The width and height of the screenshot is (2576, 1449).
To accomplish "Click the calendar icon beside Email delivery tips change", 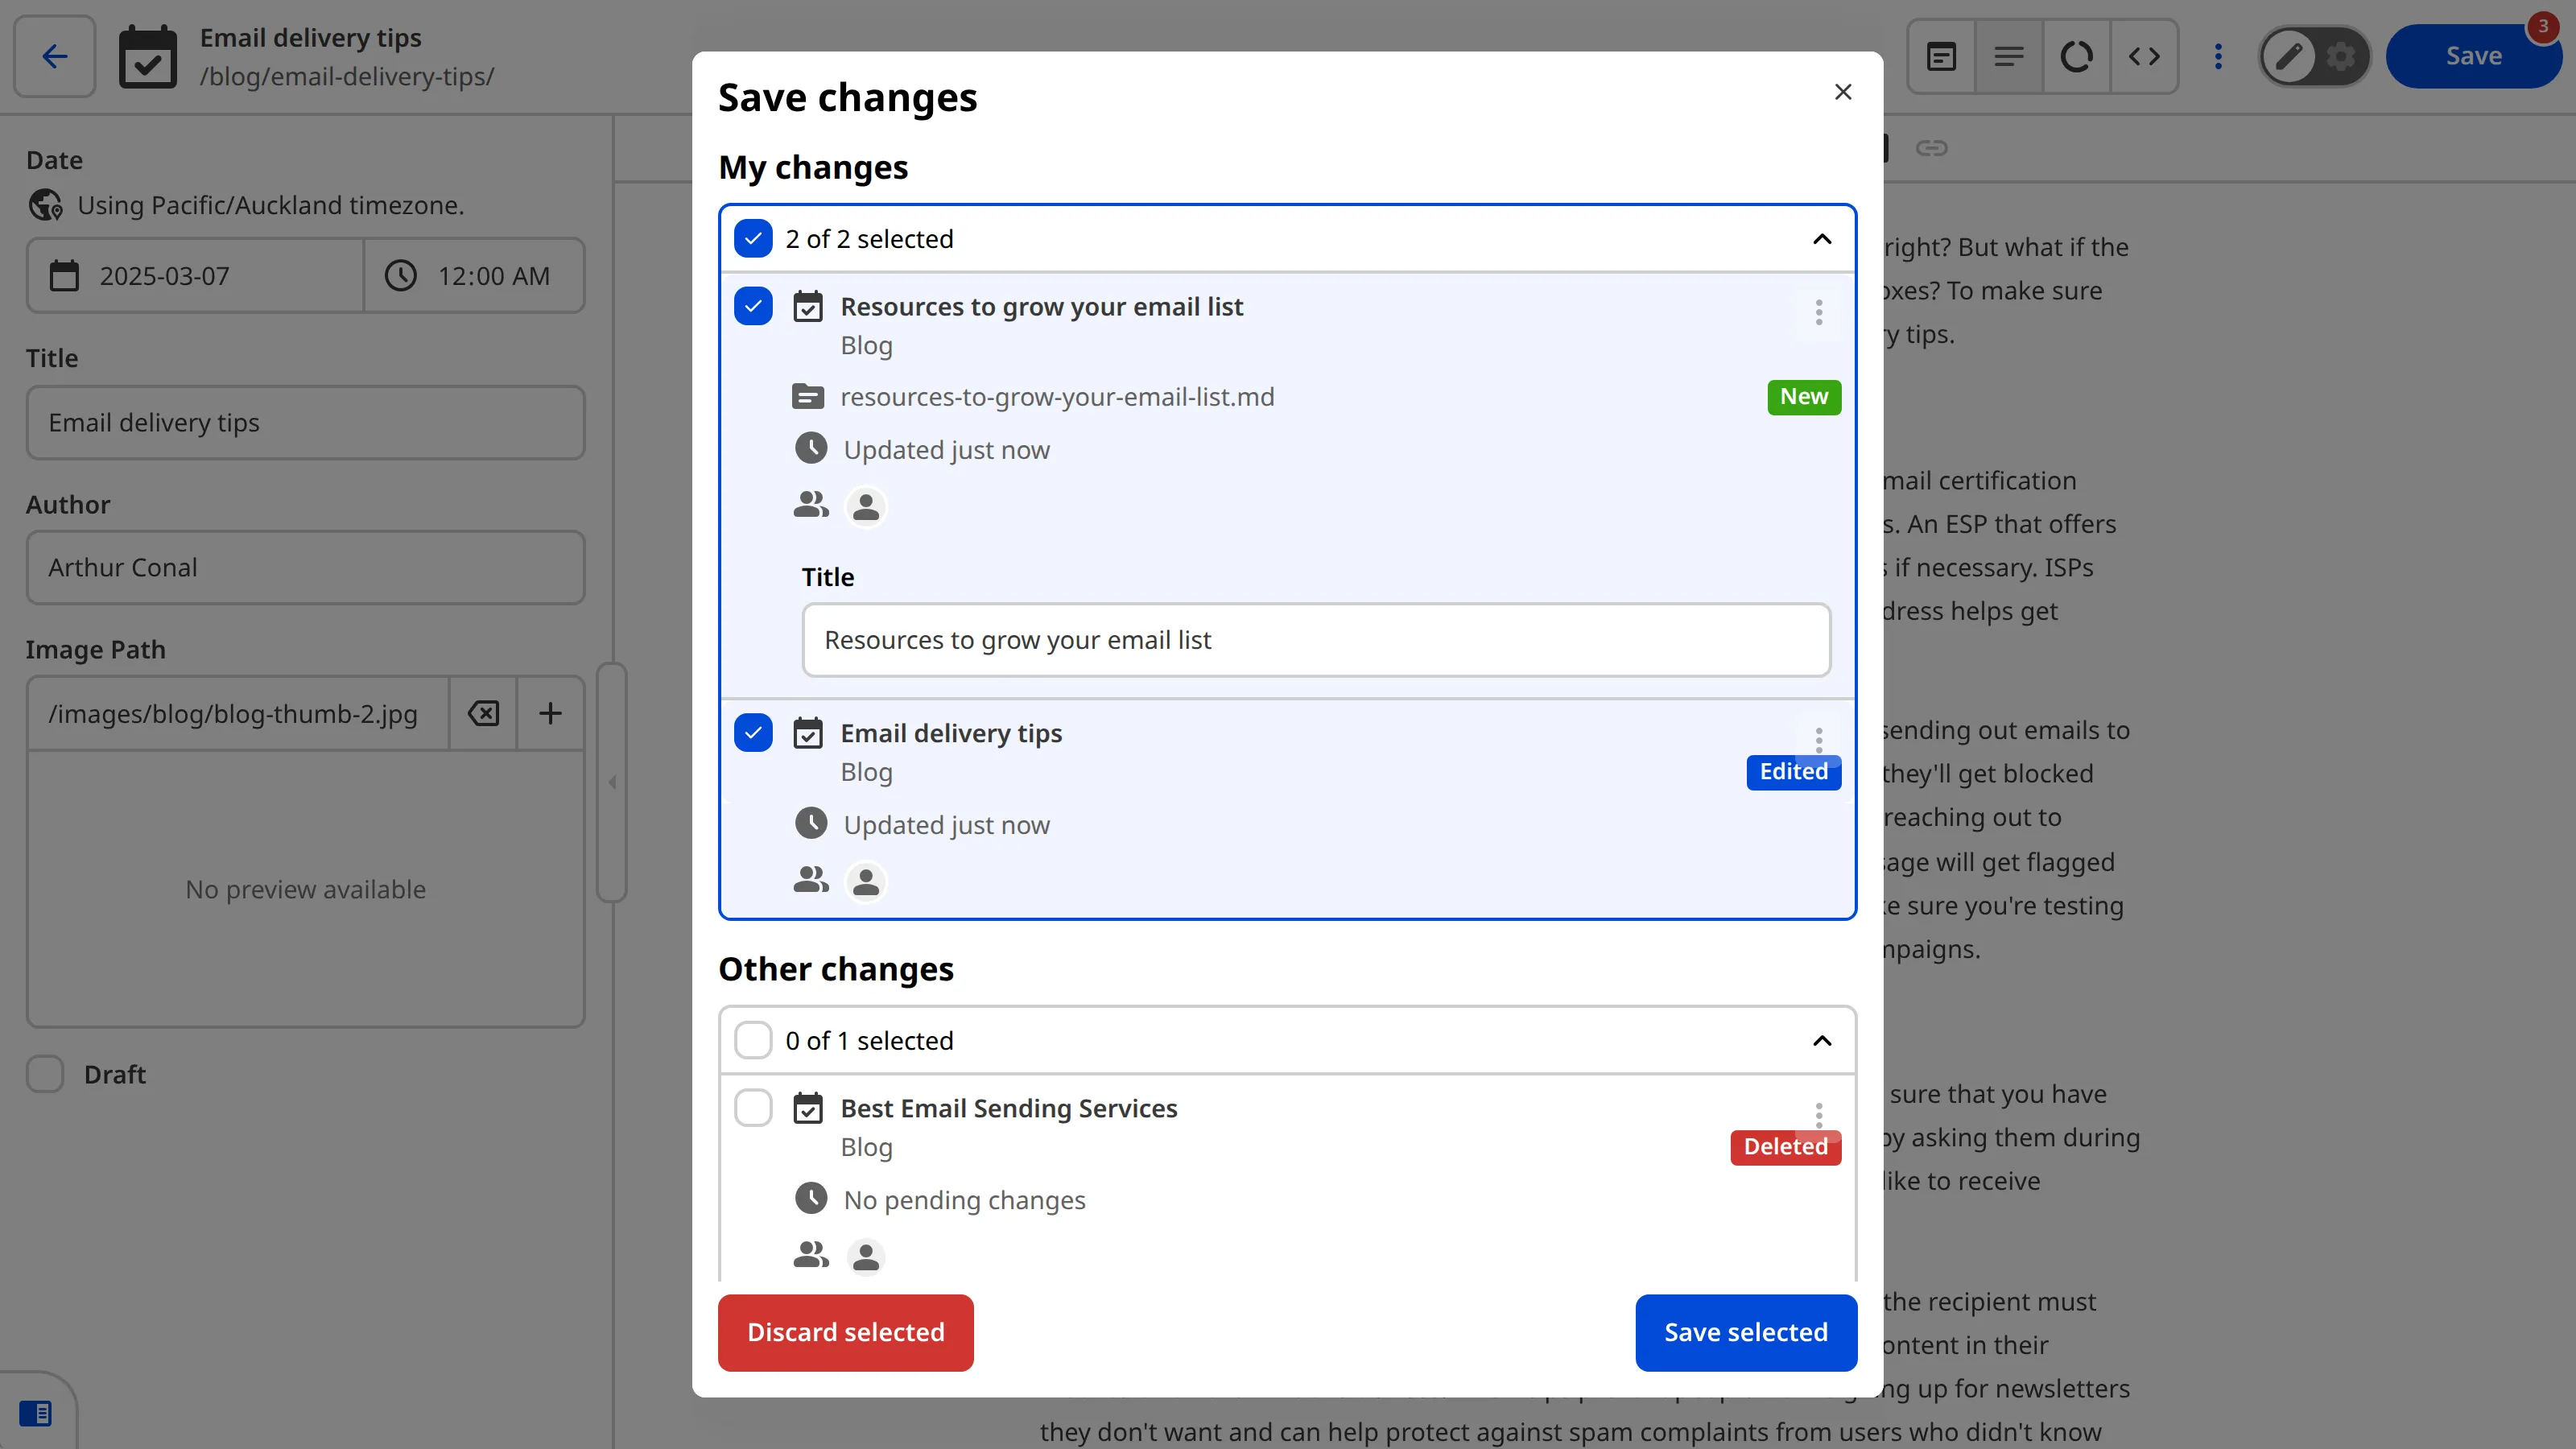I will click(808, 733).
